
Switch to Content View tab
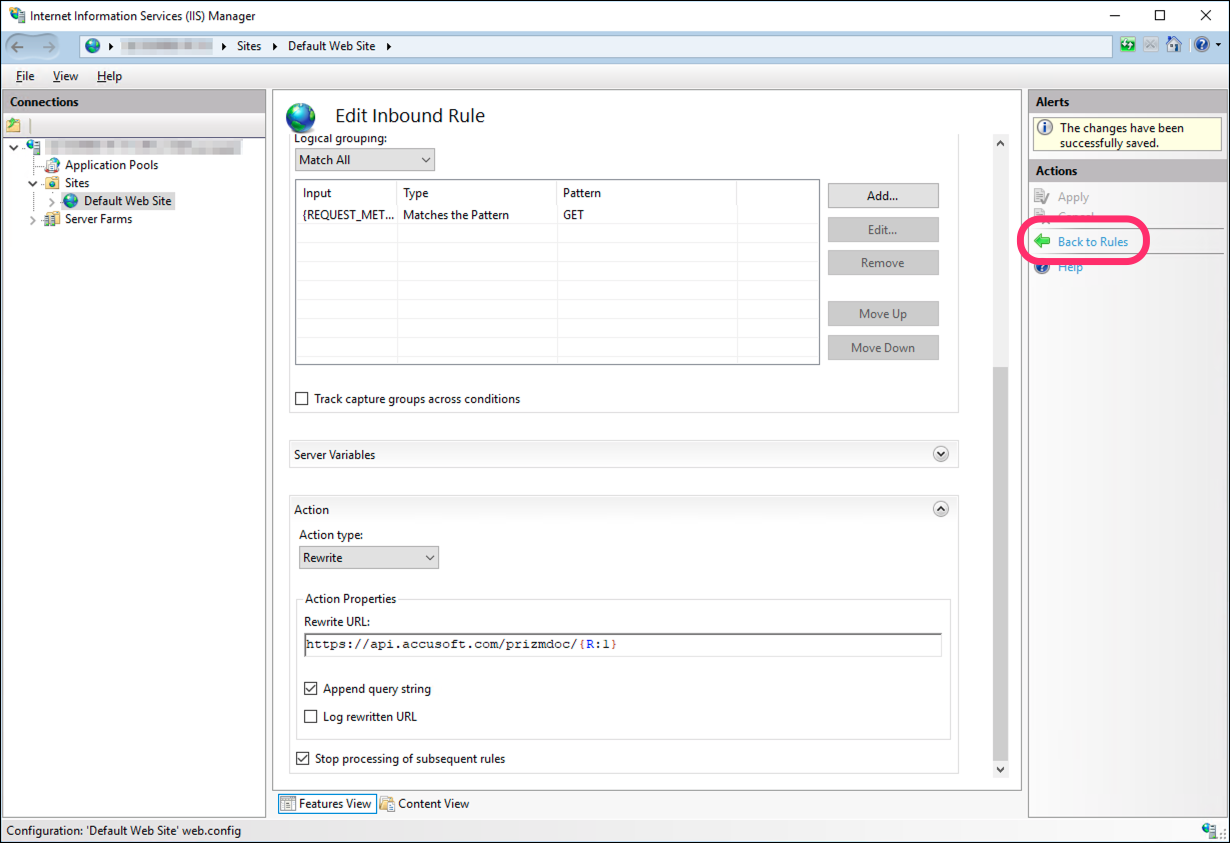424,804
